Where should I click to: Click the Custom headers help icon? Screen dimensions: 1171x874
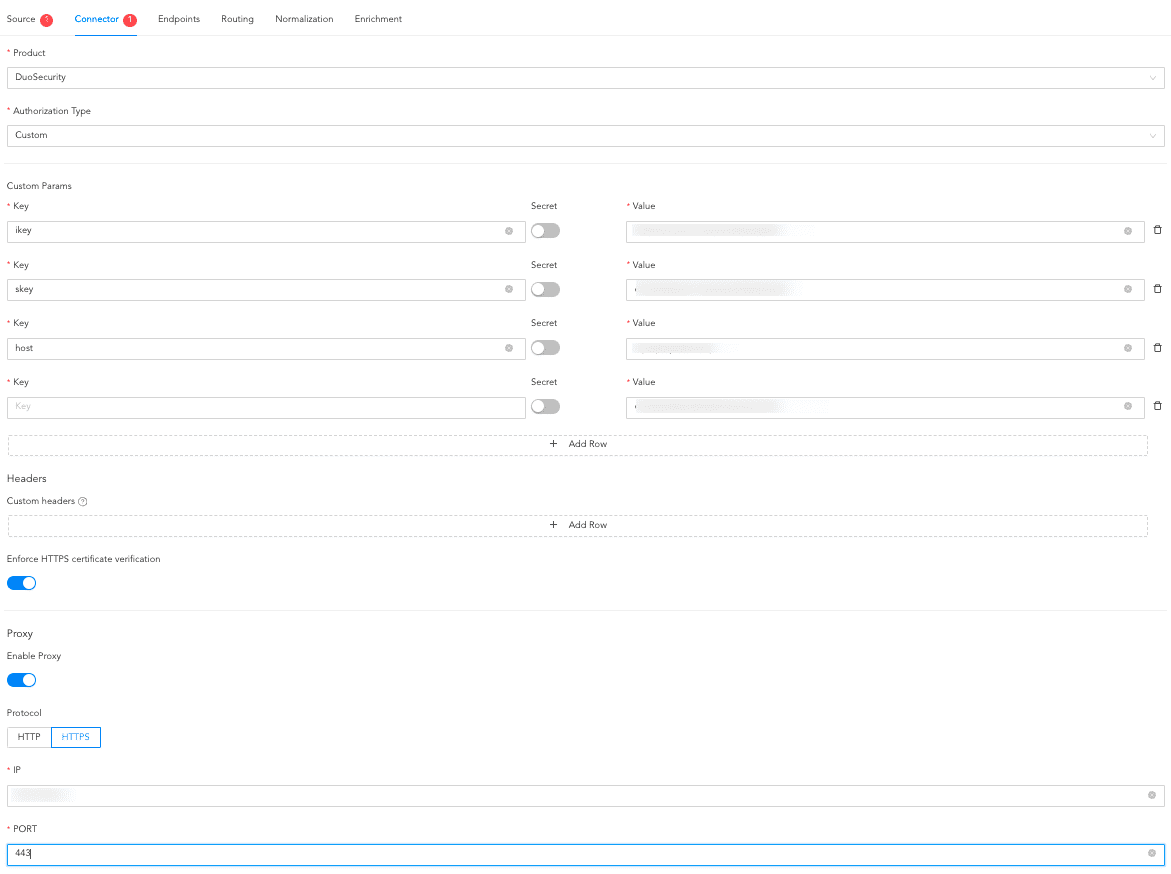tap(83, 502)
